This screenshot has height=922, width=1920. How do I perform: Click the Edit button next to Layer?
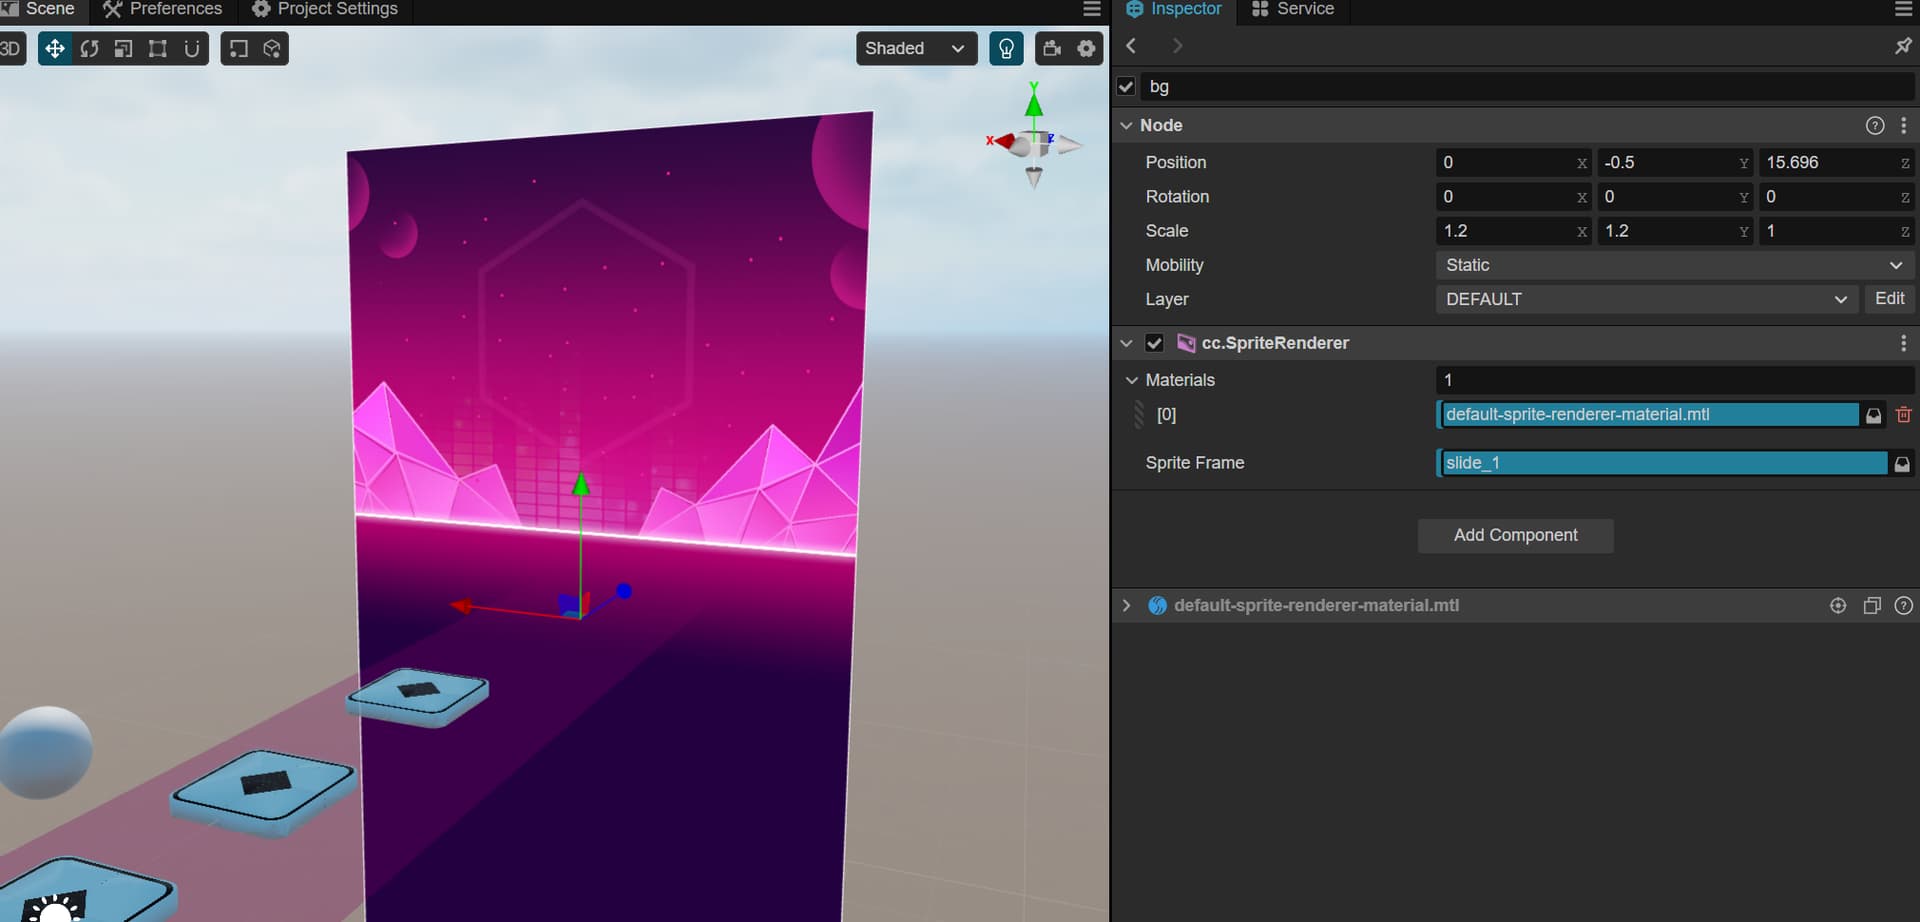coord(1889,299)
